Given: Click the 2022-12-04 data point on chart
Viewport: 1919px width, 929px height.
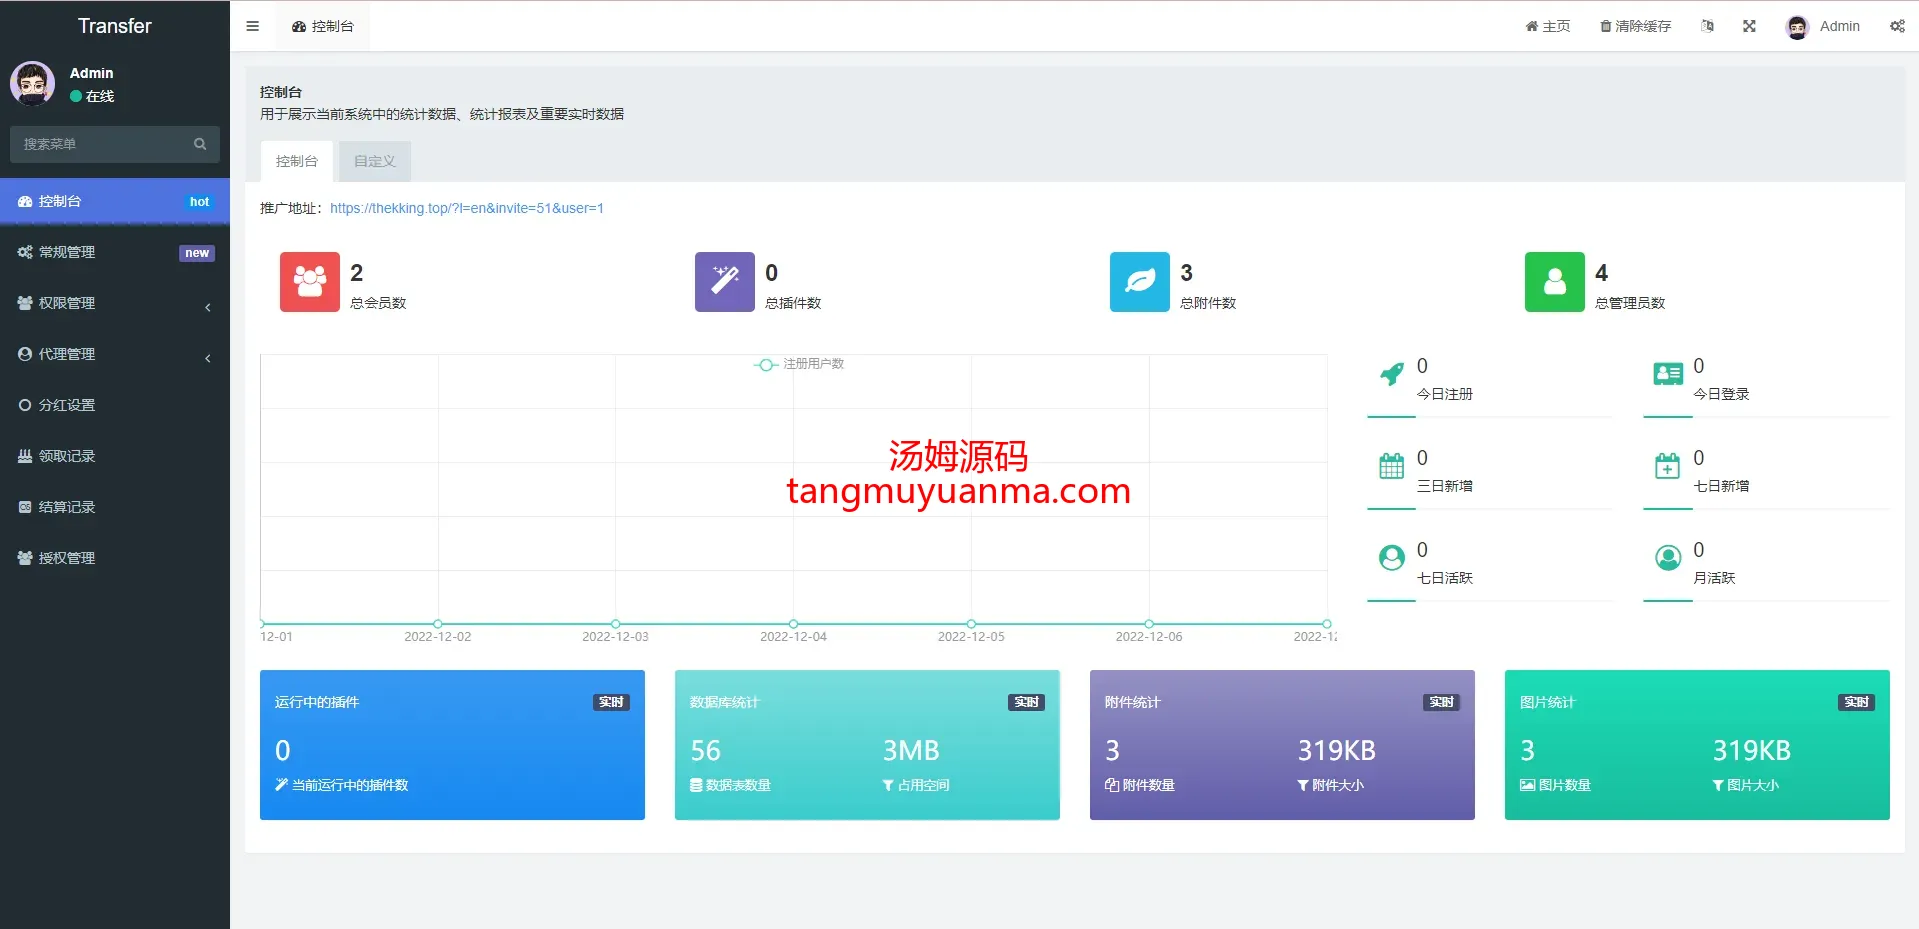Looking at the screenshot, I should click(793, 624).
